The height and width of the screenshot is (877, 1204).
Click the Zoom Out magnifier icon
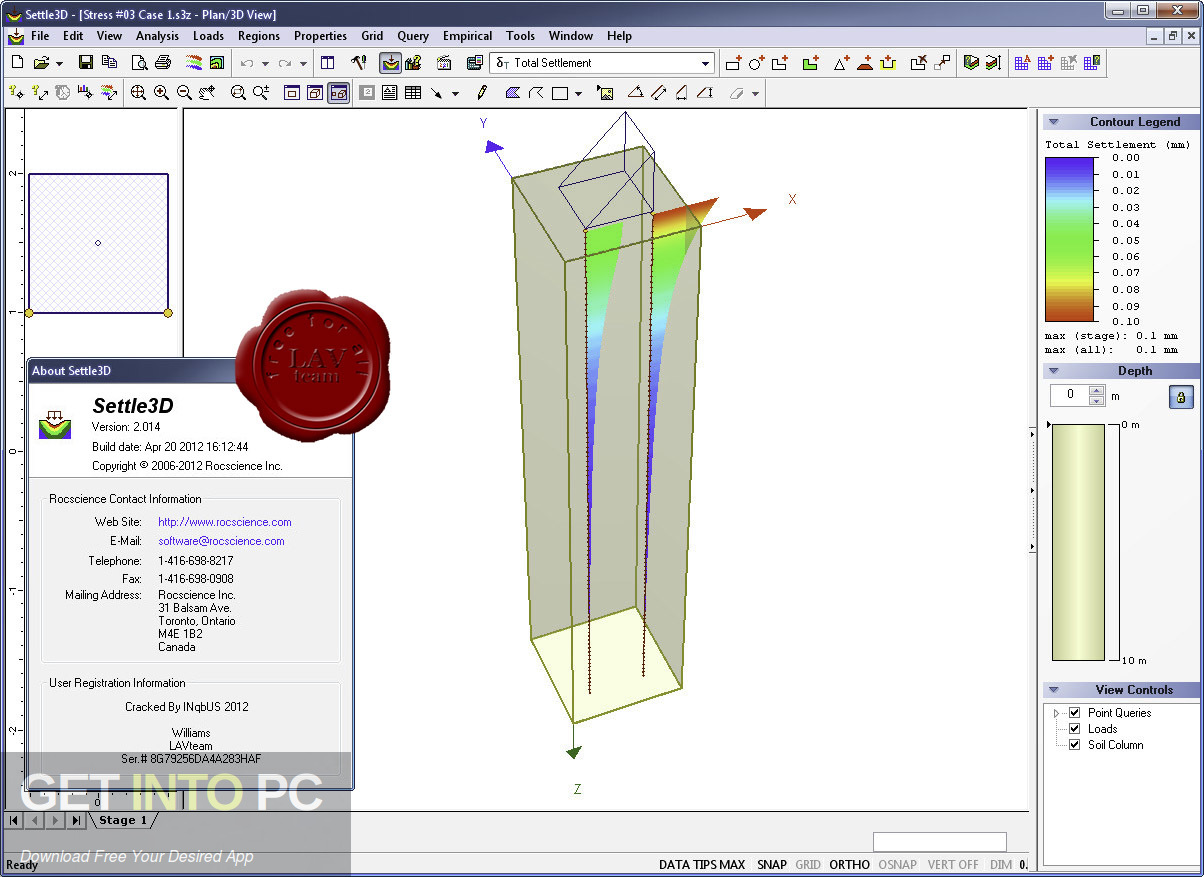pyautogui.click(x=184, y=93)
